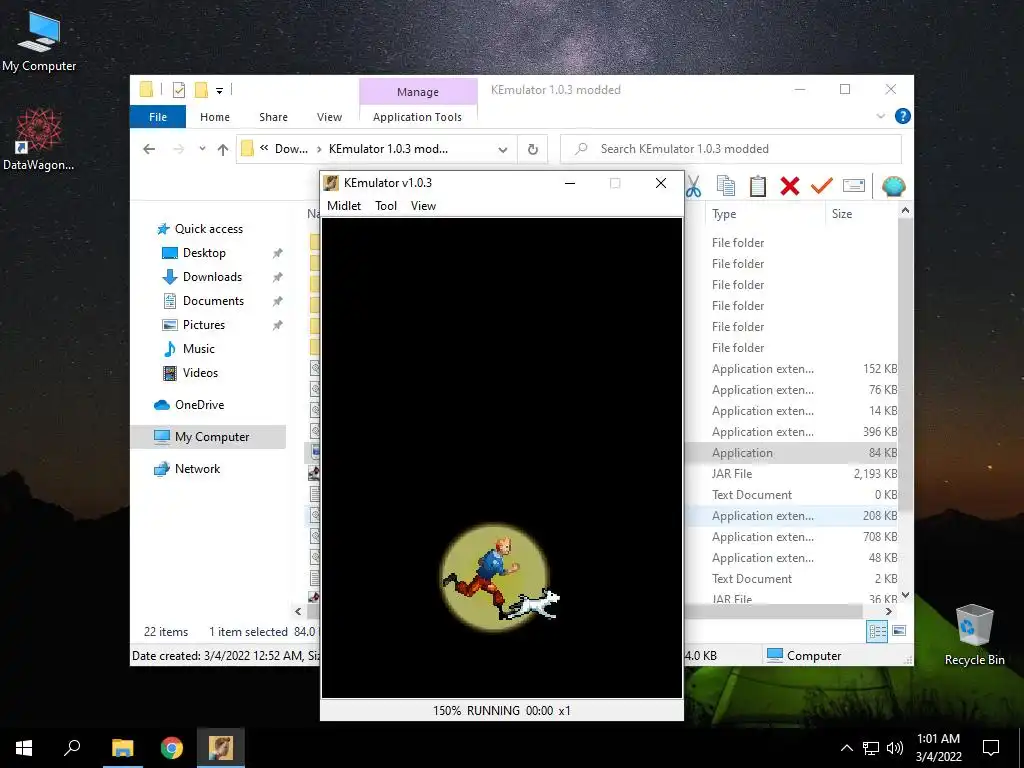The height and width of the screenshot is (768, 1024).
Task: Open the Midlet menu in KEmulator
Action: 344,206
